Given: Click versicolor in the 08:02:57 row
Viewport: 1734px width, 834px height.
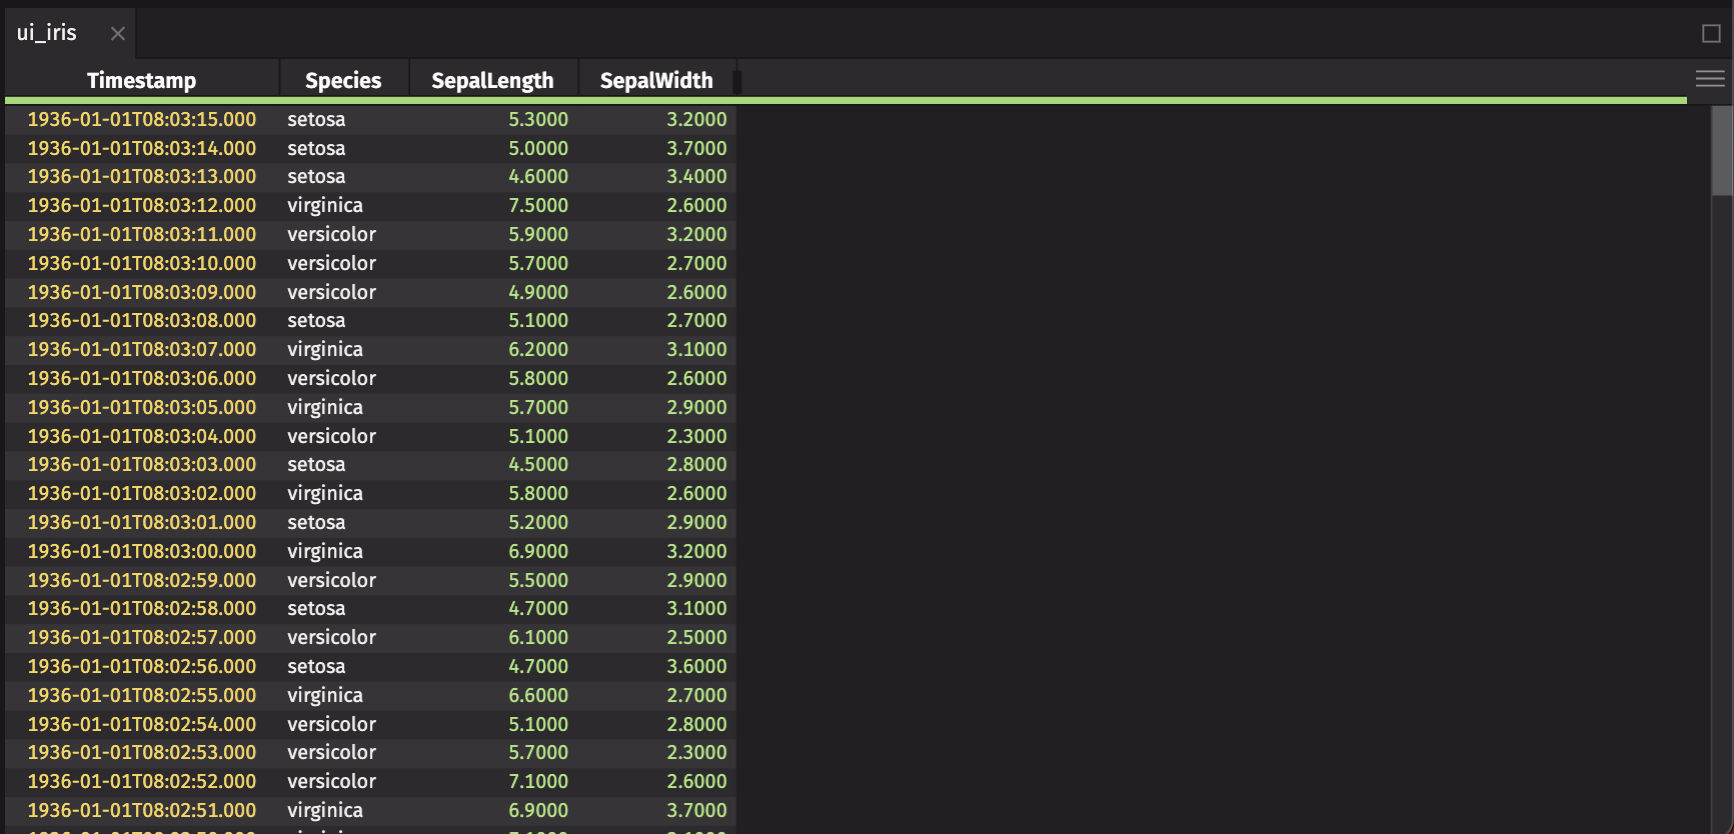Looking at the screenshot, I should [331, 637].
